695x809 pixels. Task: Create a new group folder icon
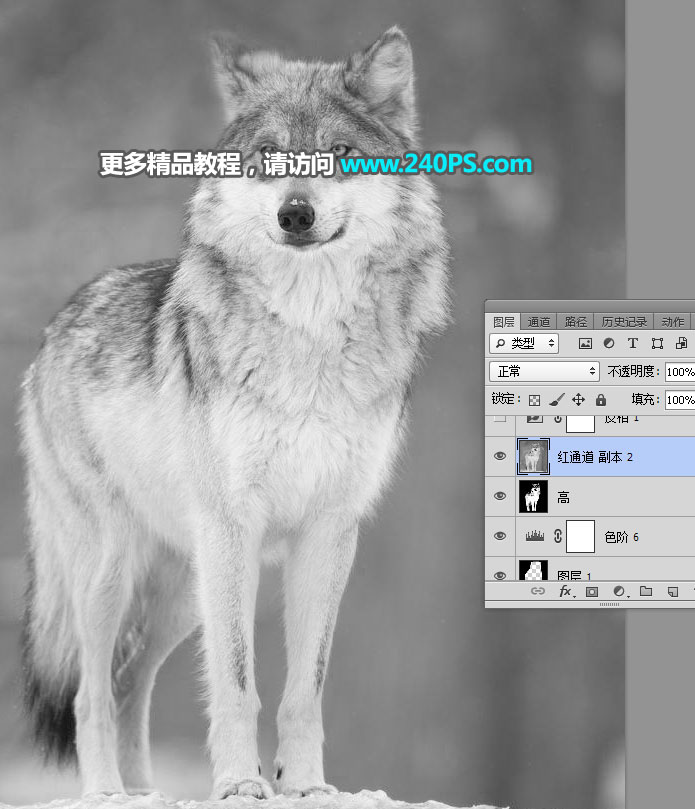pos(646,592)
